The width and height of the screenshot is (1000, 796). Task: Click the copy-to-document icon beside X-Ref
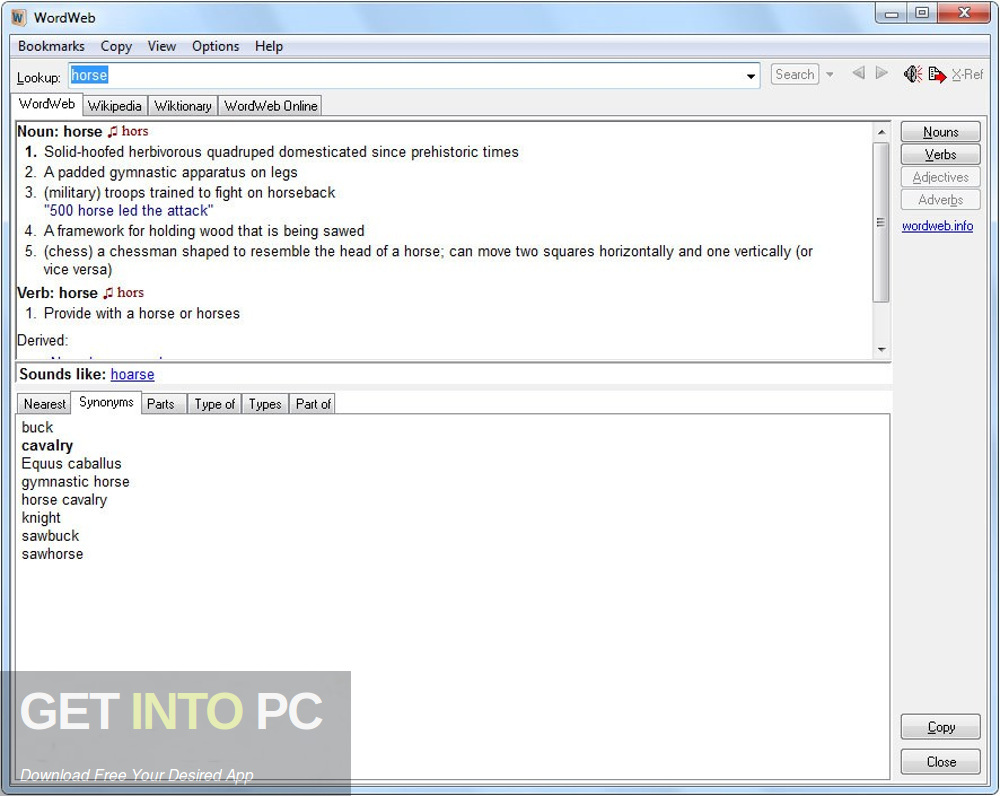(937, 75)
